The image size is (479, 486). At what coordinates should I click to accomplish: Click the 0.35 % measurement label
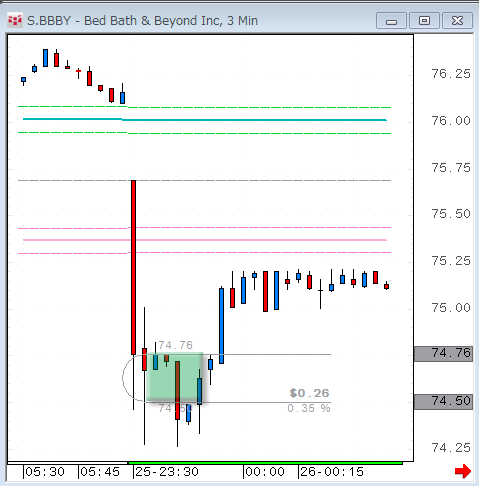(309, 408)
